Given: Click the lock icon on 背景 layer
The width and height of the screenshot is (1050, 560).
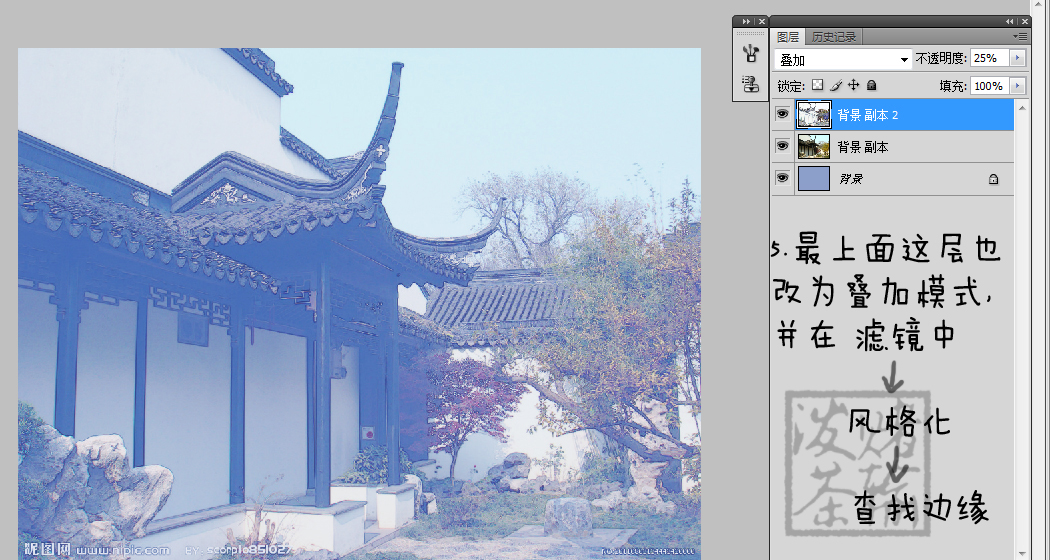Looking at the screenshot, I should 993,179.
